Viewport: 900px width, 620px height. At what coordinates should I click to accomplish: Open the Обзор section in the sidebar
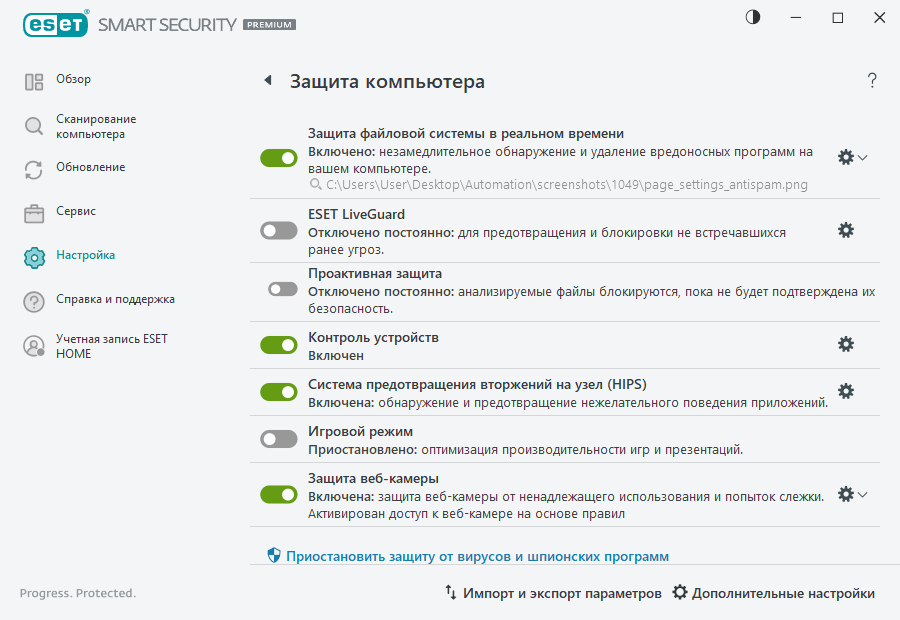(71, 79)
